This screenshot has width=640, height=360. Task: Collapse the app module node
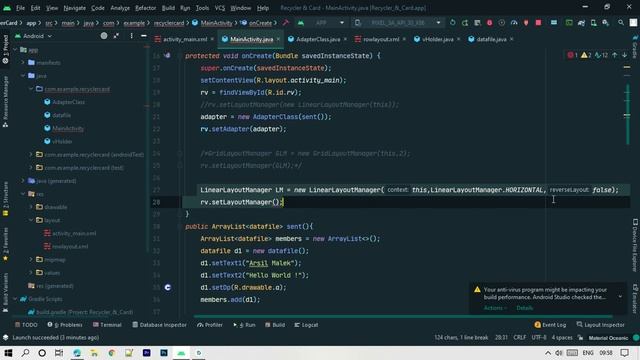pyautogui.click(x=15, y=50)
